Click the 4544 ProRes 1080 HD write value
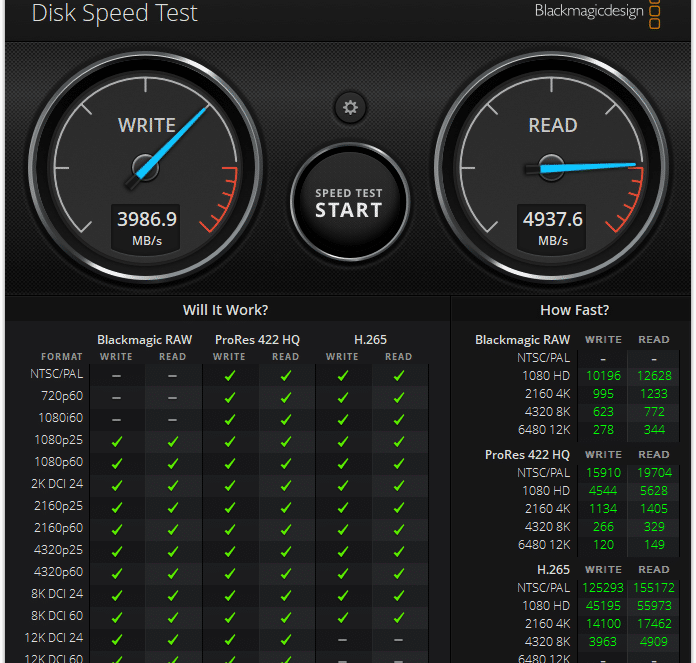Image resolution: width=696 pixels, height=663 pixels. (603, 490)
